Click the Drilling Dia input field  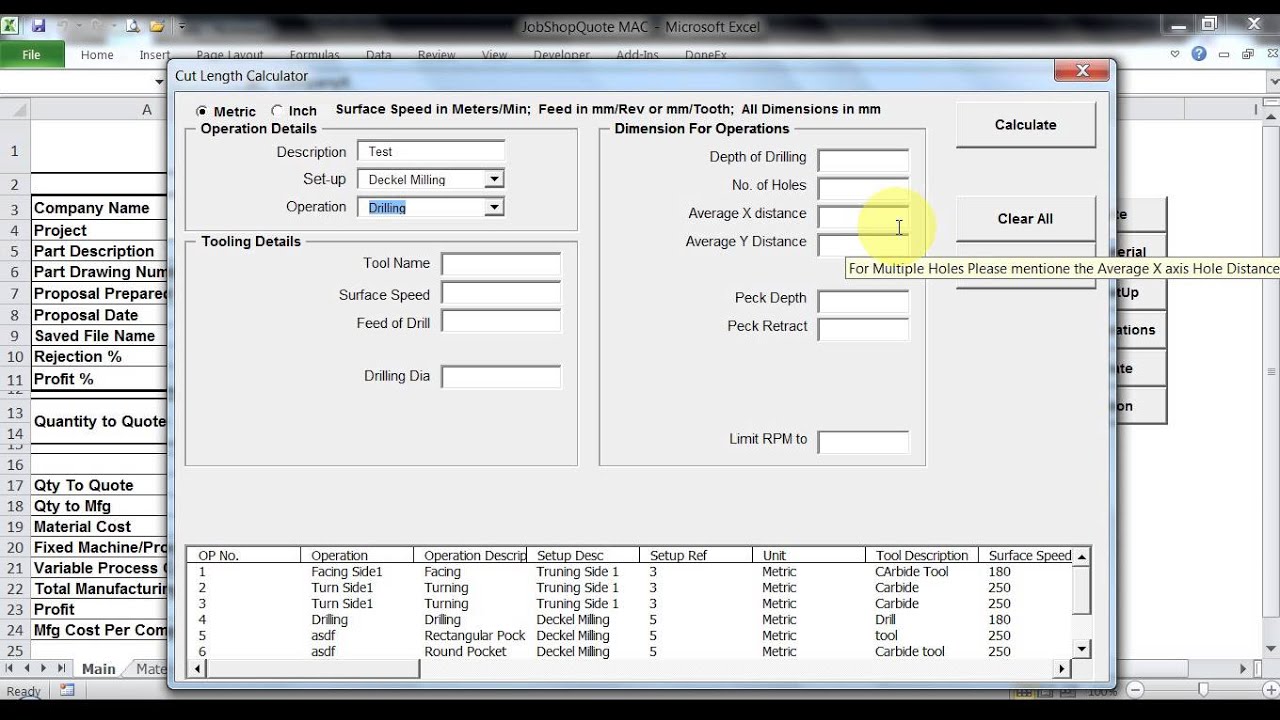(501, 377)
